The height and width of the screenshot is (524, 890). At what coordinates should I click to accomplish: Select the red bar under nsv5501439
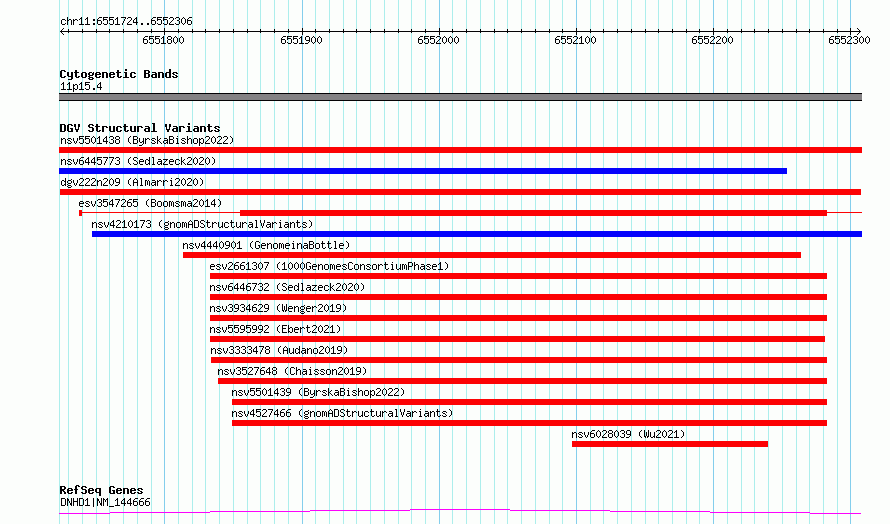pos(530,402)
